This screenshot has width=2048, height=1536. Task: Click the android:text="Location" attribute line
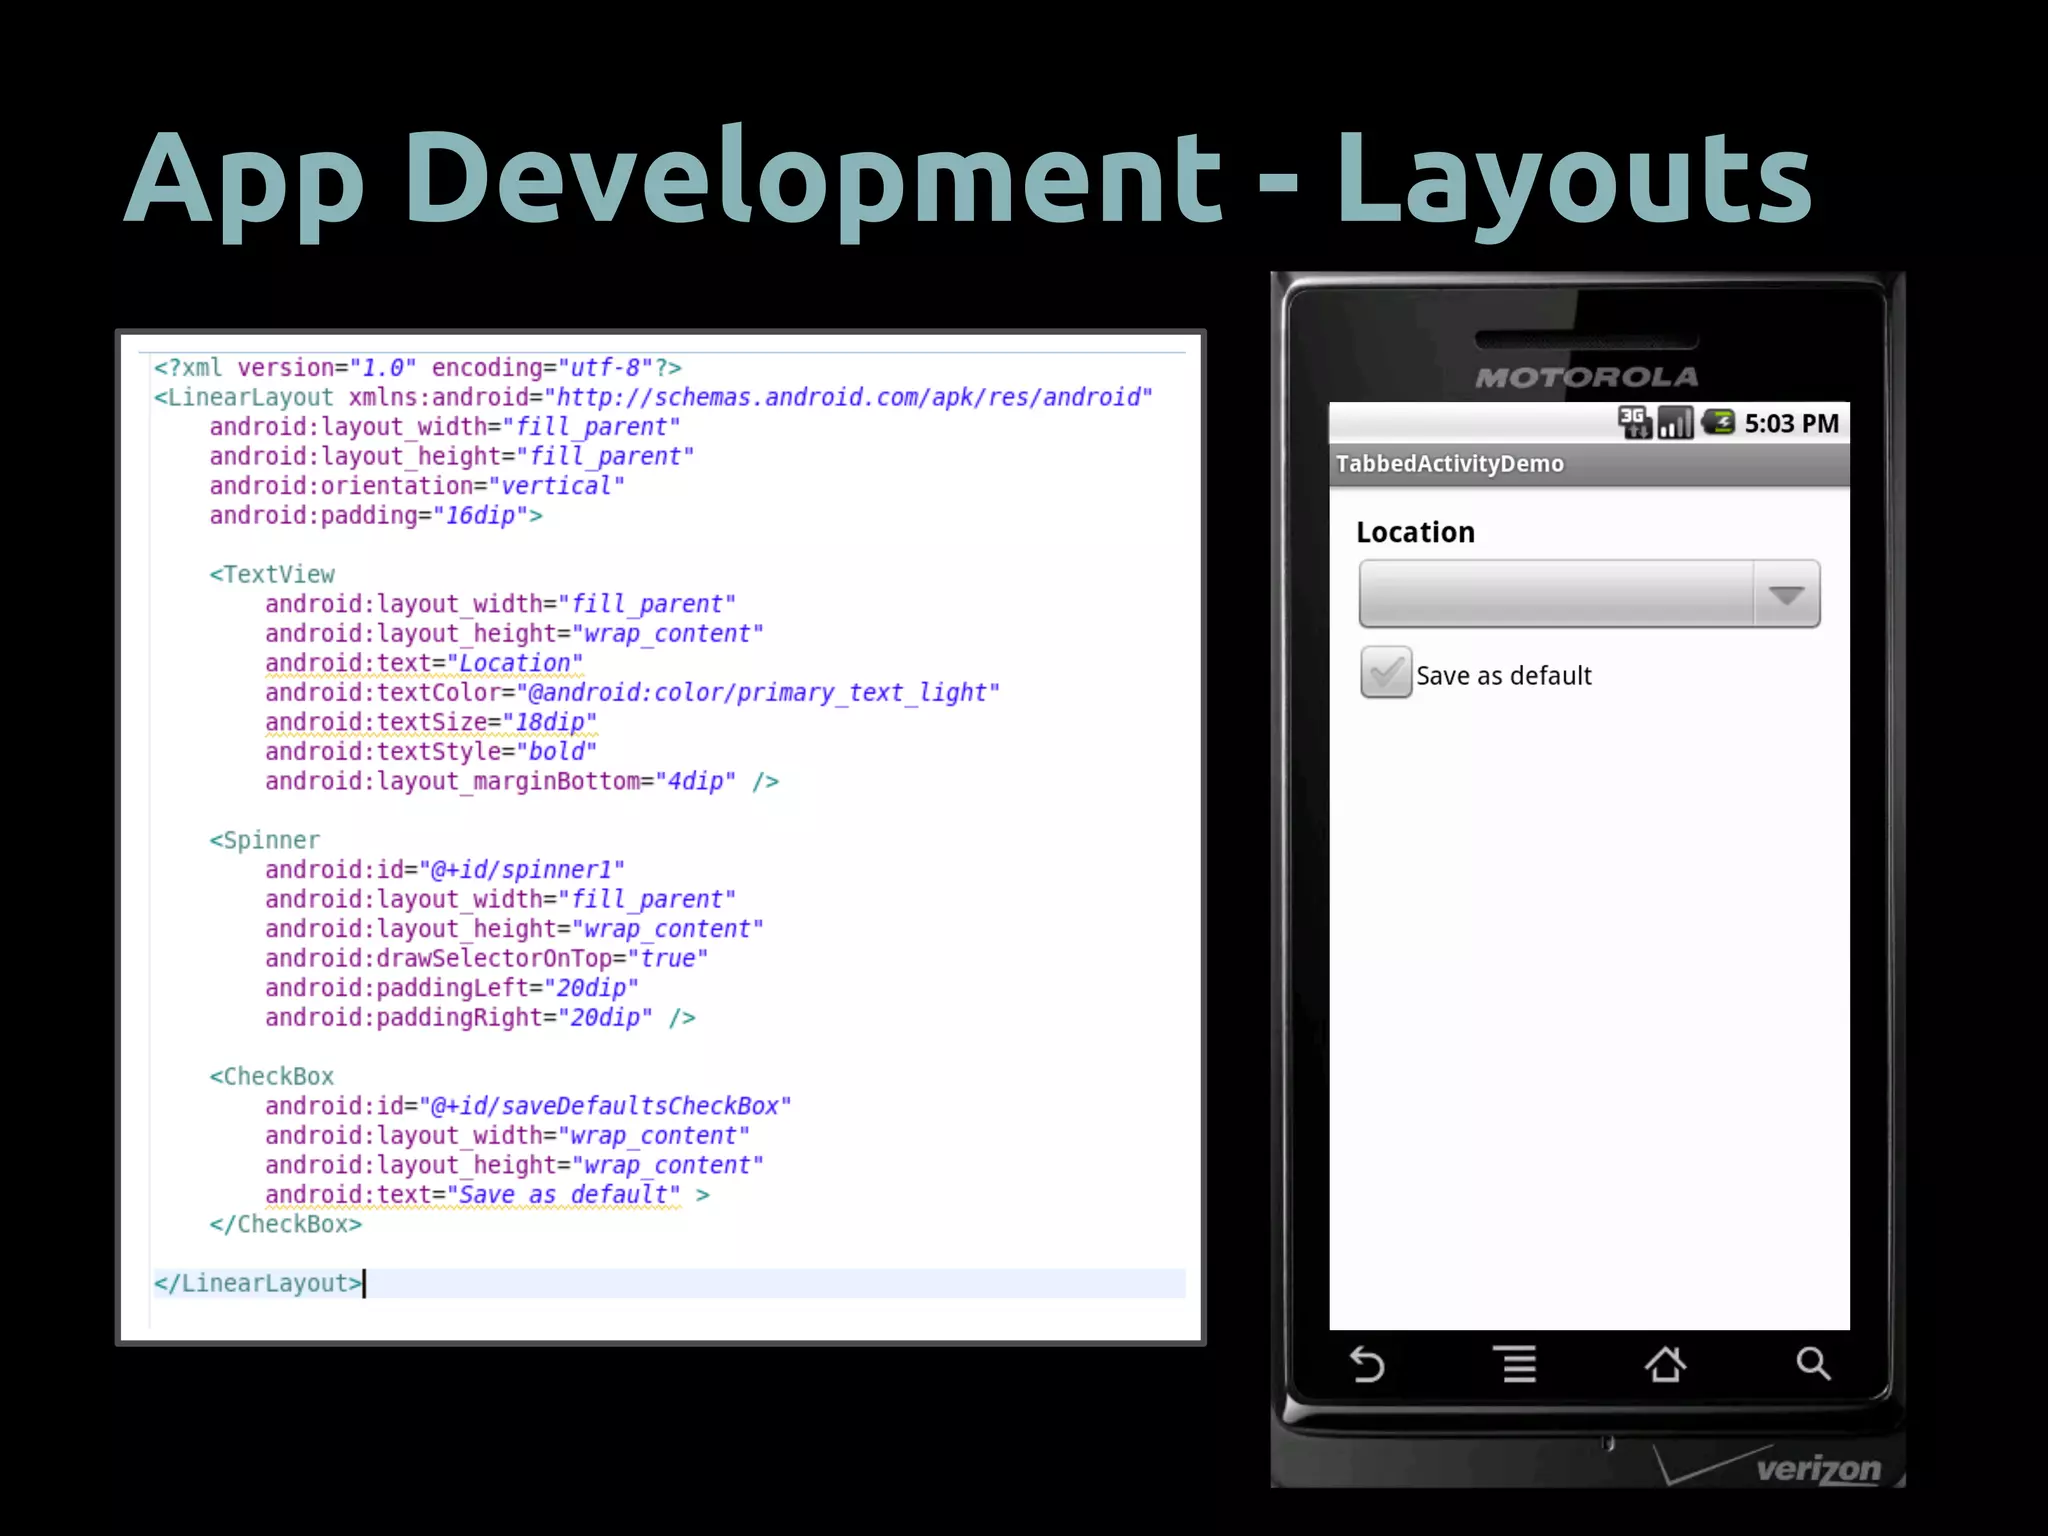click(x=423, y=663)
